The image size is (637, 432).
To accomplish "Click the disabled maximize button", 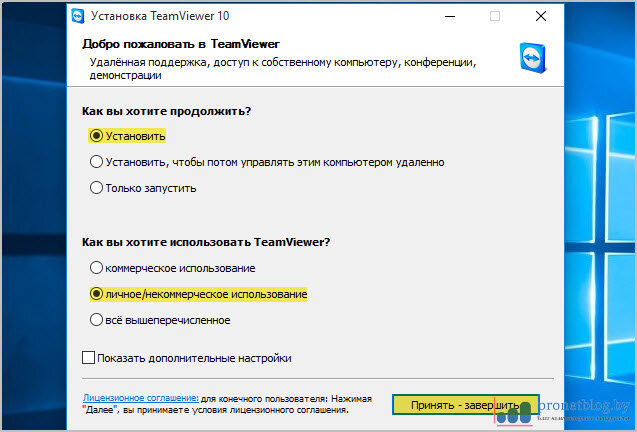I will pos(495,16).
